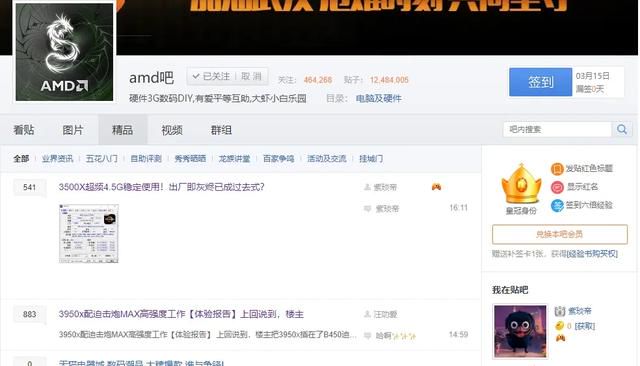
Task: Click sidebar username 紫玖帝
Action: pyautogui.click(x=580, y=311)
